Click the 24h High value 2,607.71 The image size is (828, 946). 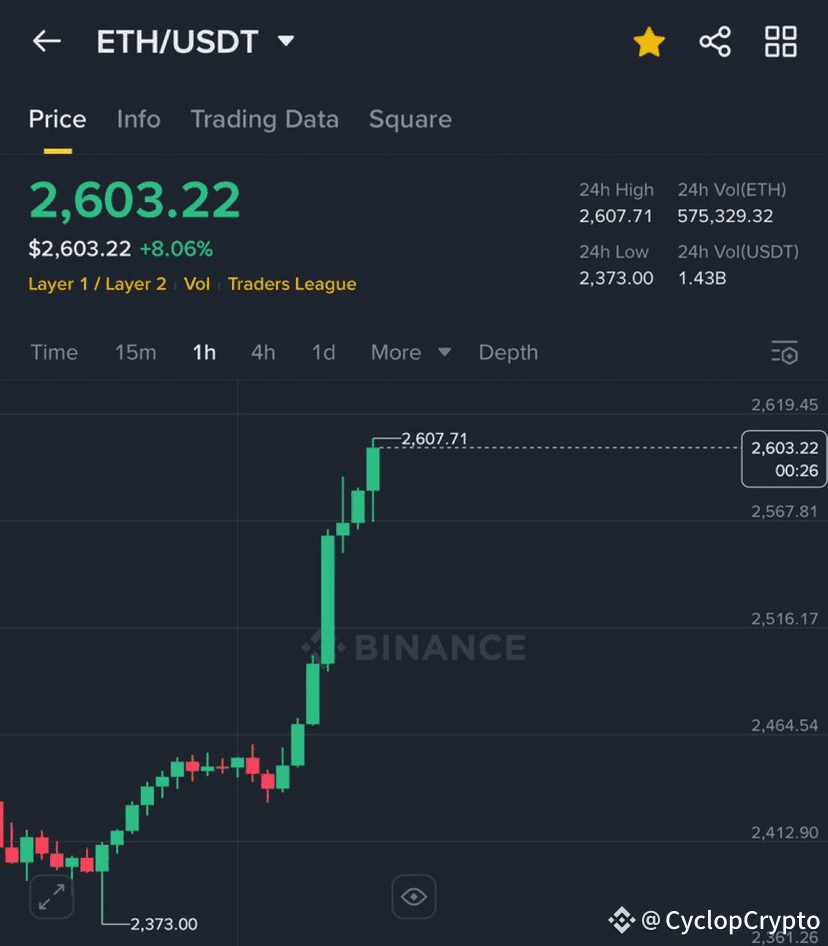616,216
